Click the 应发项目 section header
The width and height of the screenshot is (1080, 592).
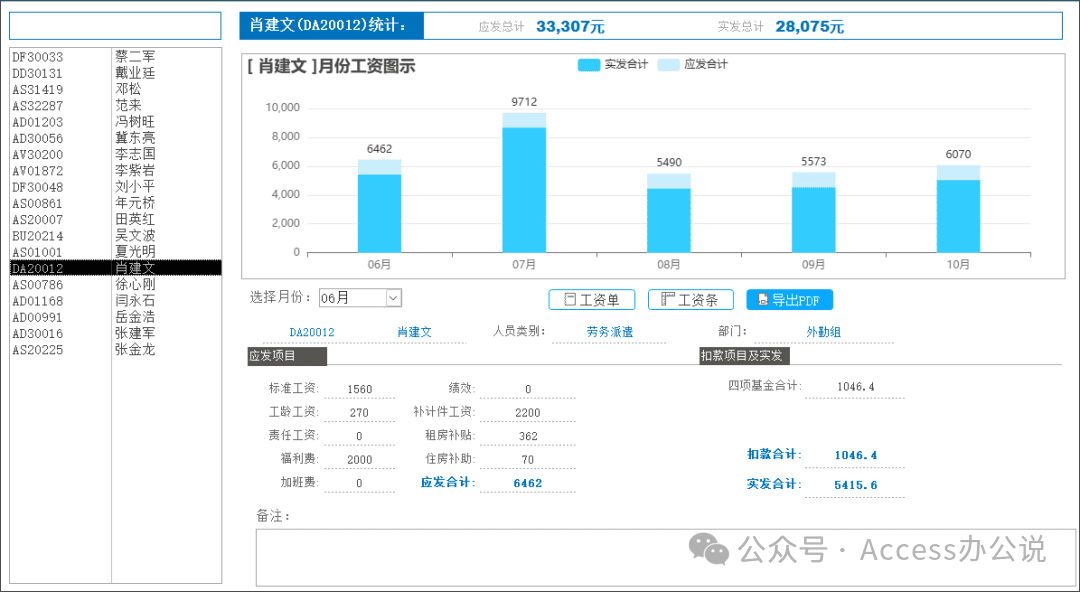(287, 356)
